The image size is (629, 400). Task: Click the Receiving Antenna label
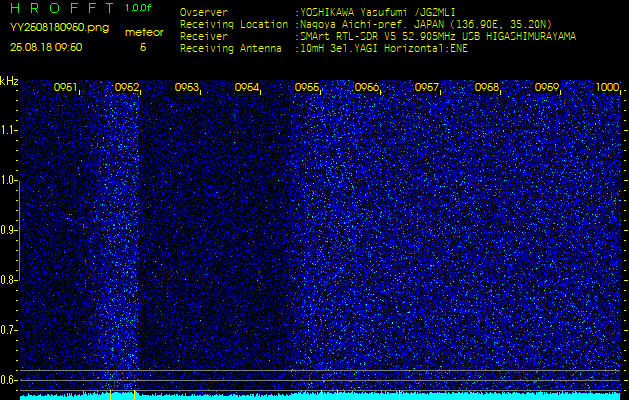231,49
